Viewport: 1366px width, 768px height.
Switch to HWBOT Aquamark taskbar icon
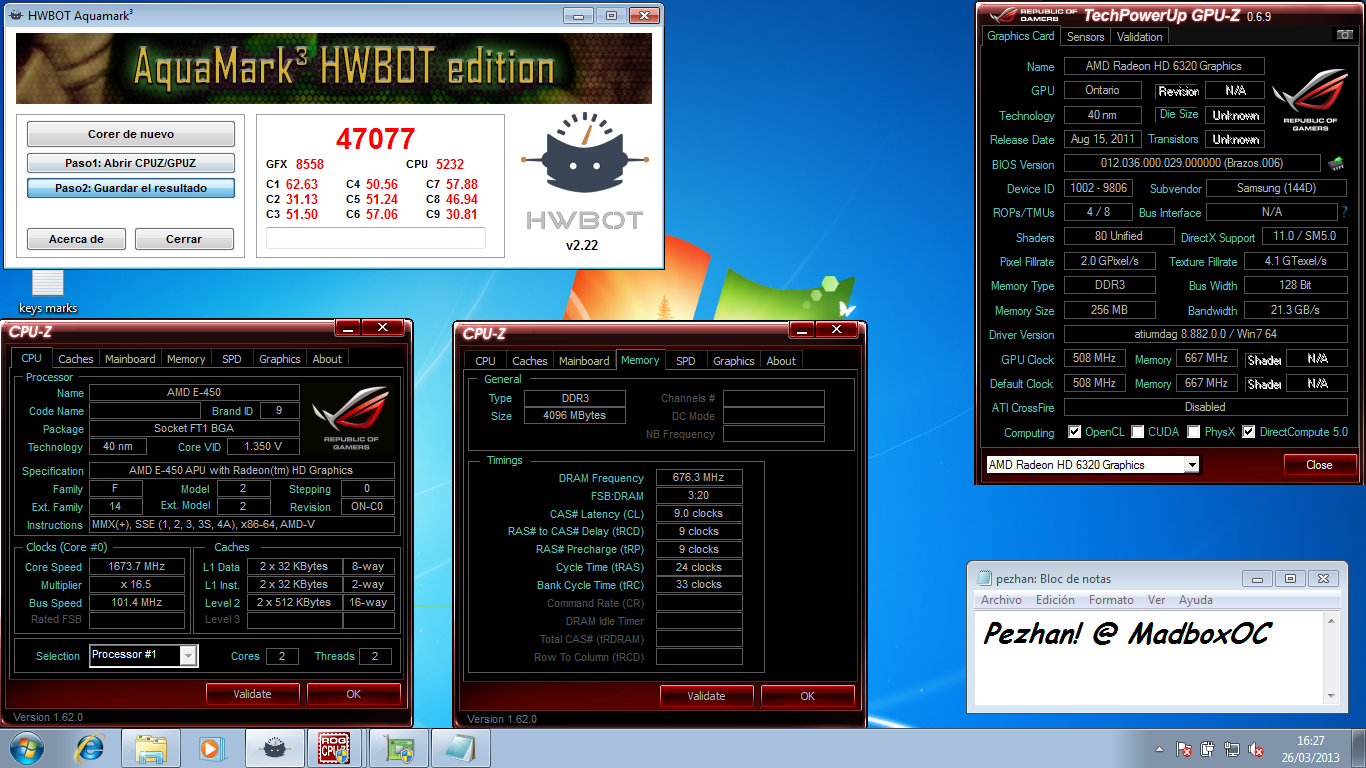tap(274, 748)
